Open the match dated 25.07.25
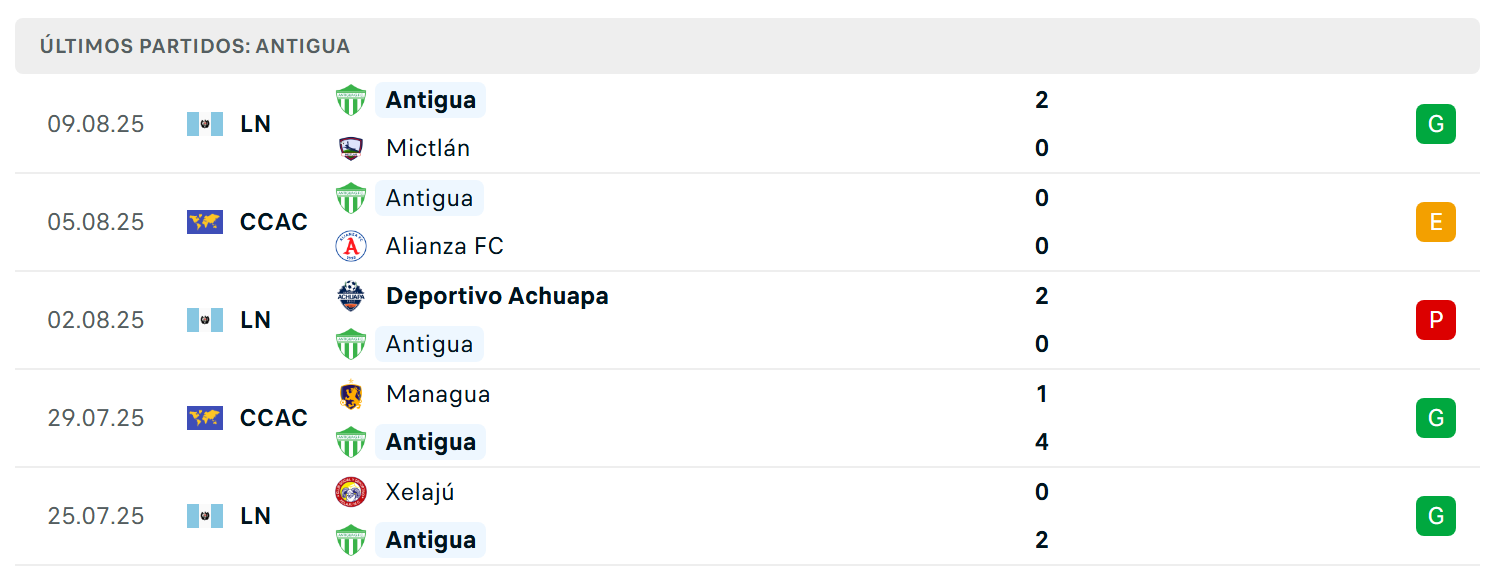Viewport: 1497px width, 583px height. (747, 516)
